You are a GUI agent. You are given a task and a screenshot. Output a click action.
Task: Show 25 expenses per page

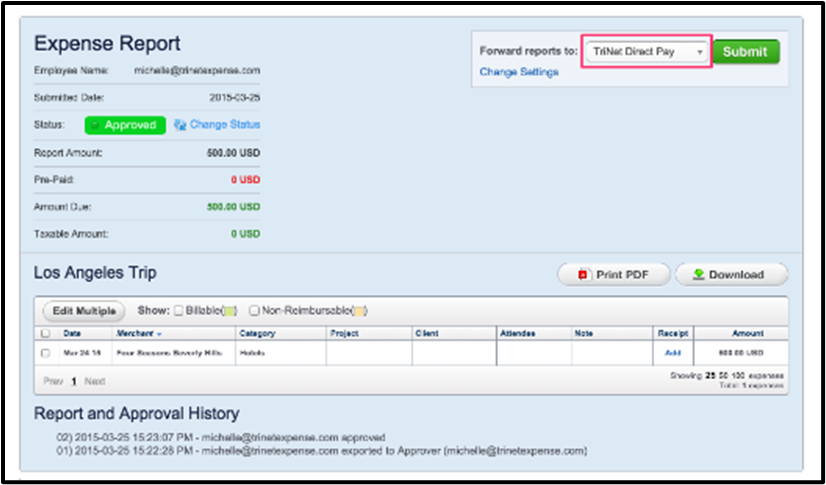(710, 376)
